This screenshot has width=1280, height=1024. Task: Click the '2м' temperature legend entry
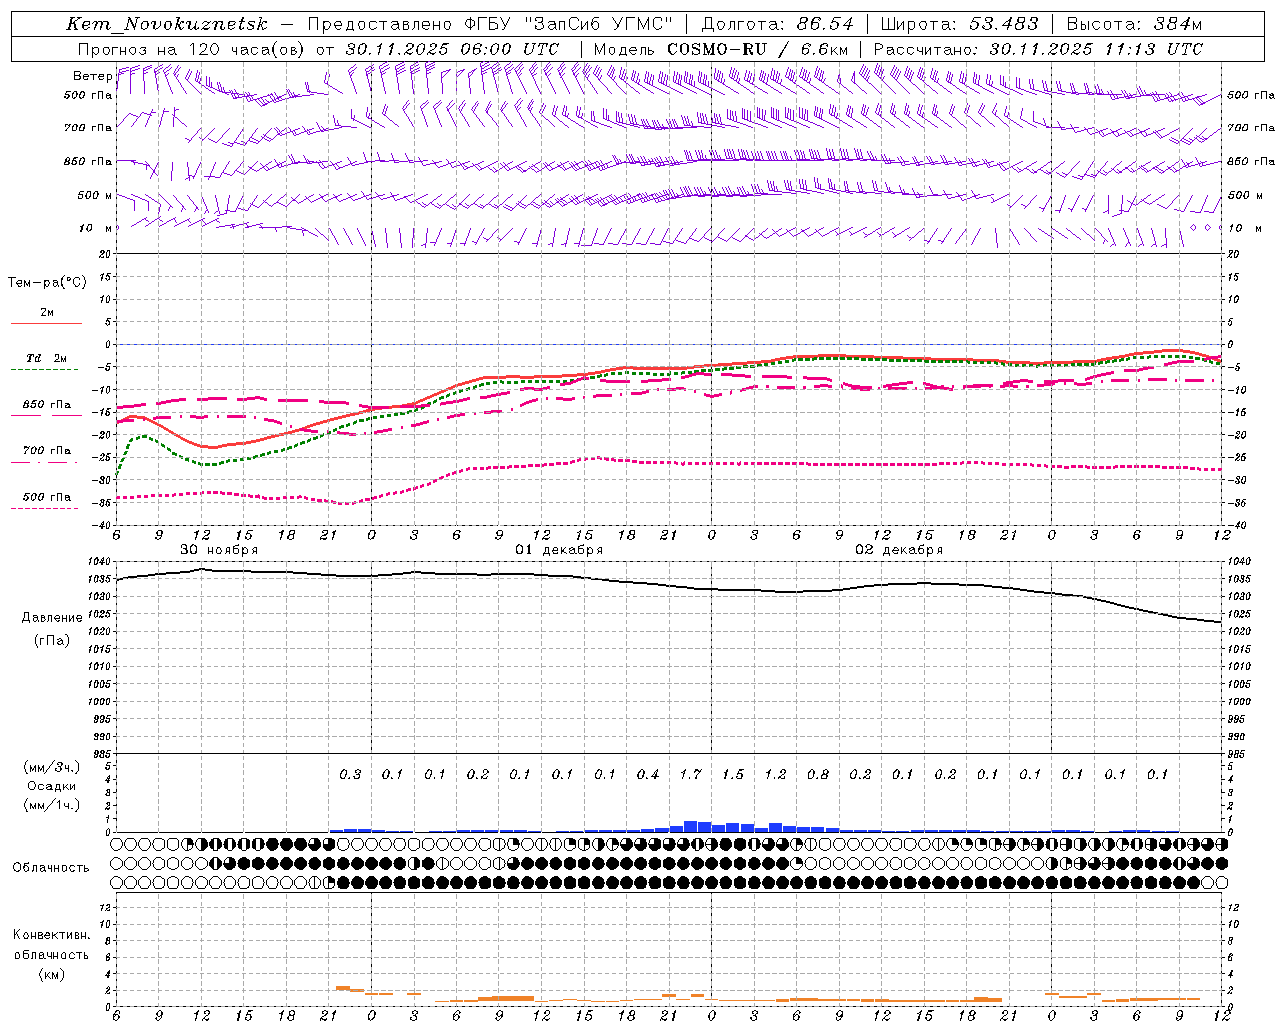pos(47,313)
